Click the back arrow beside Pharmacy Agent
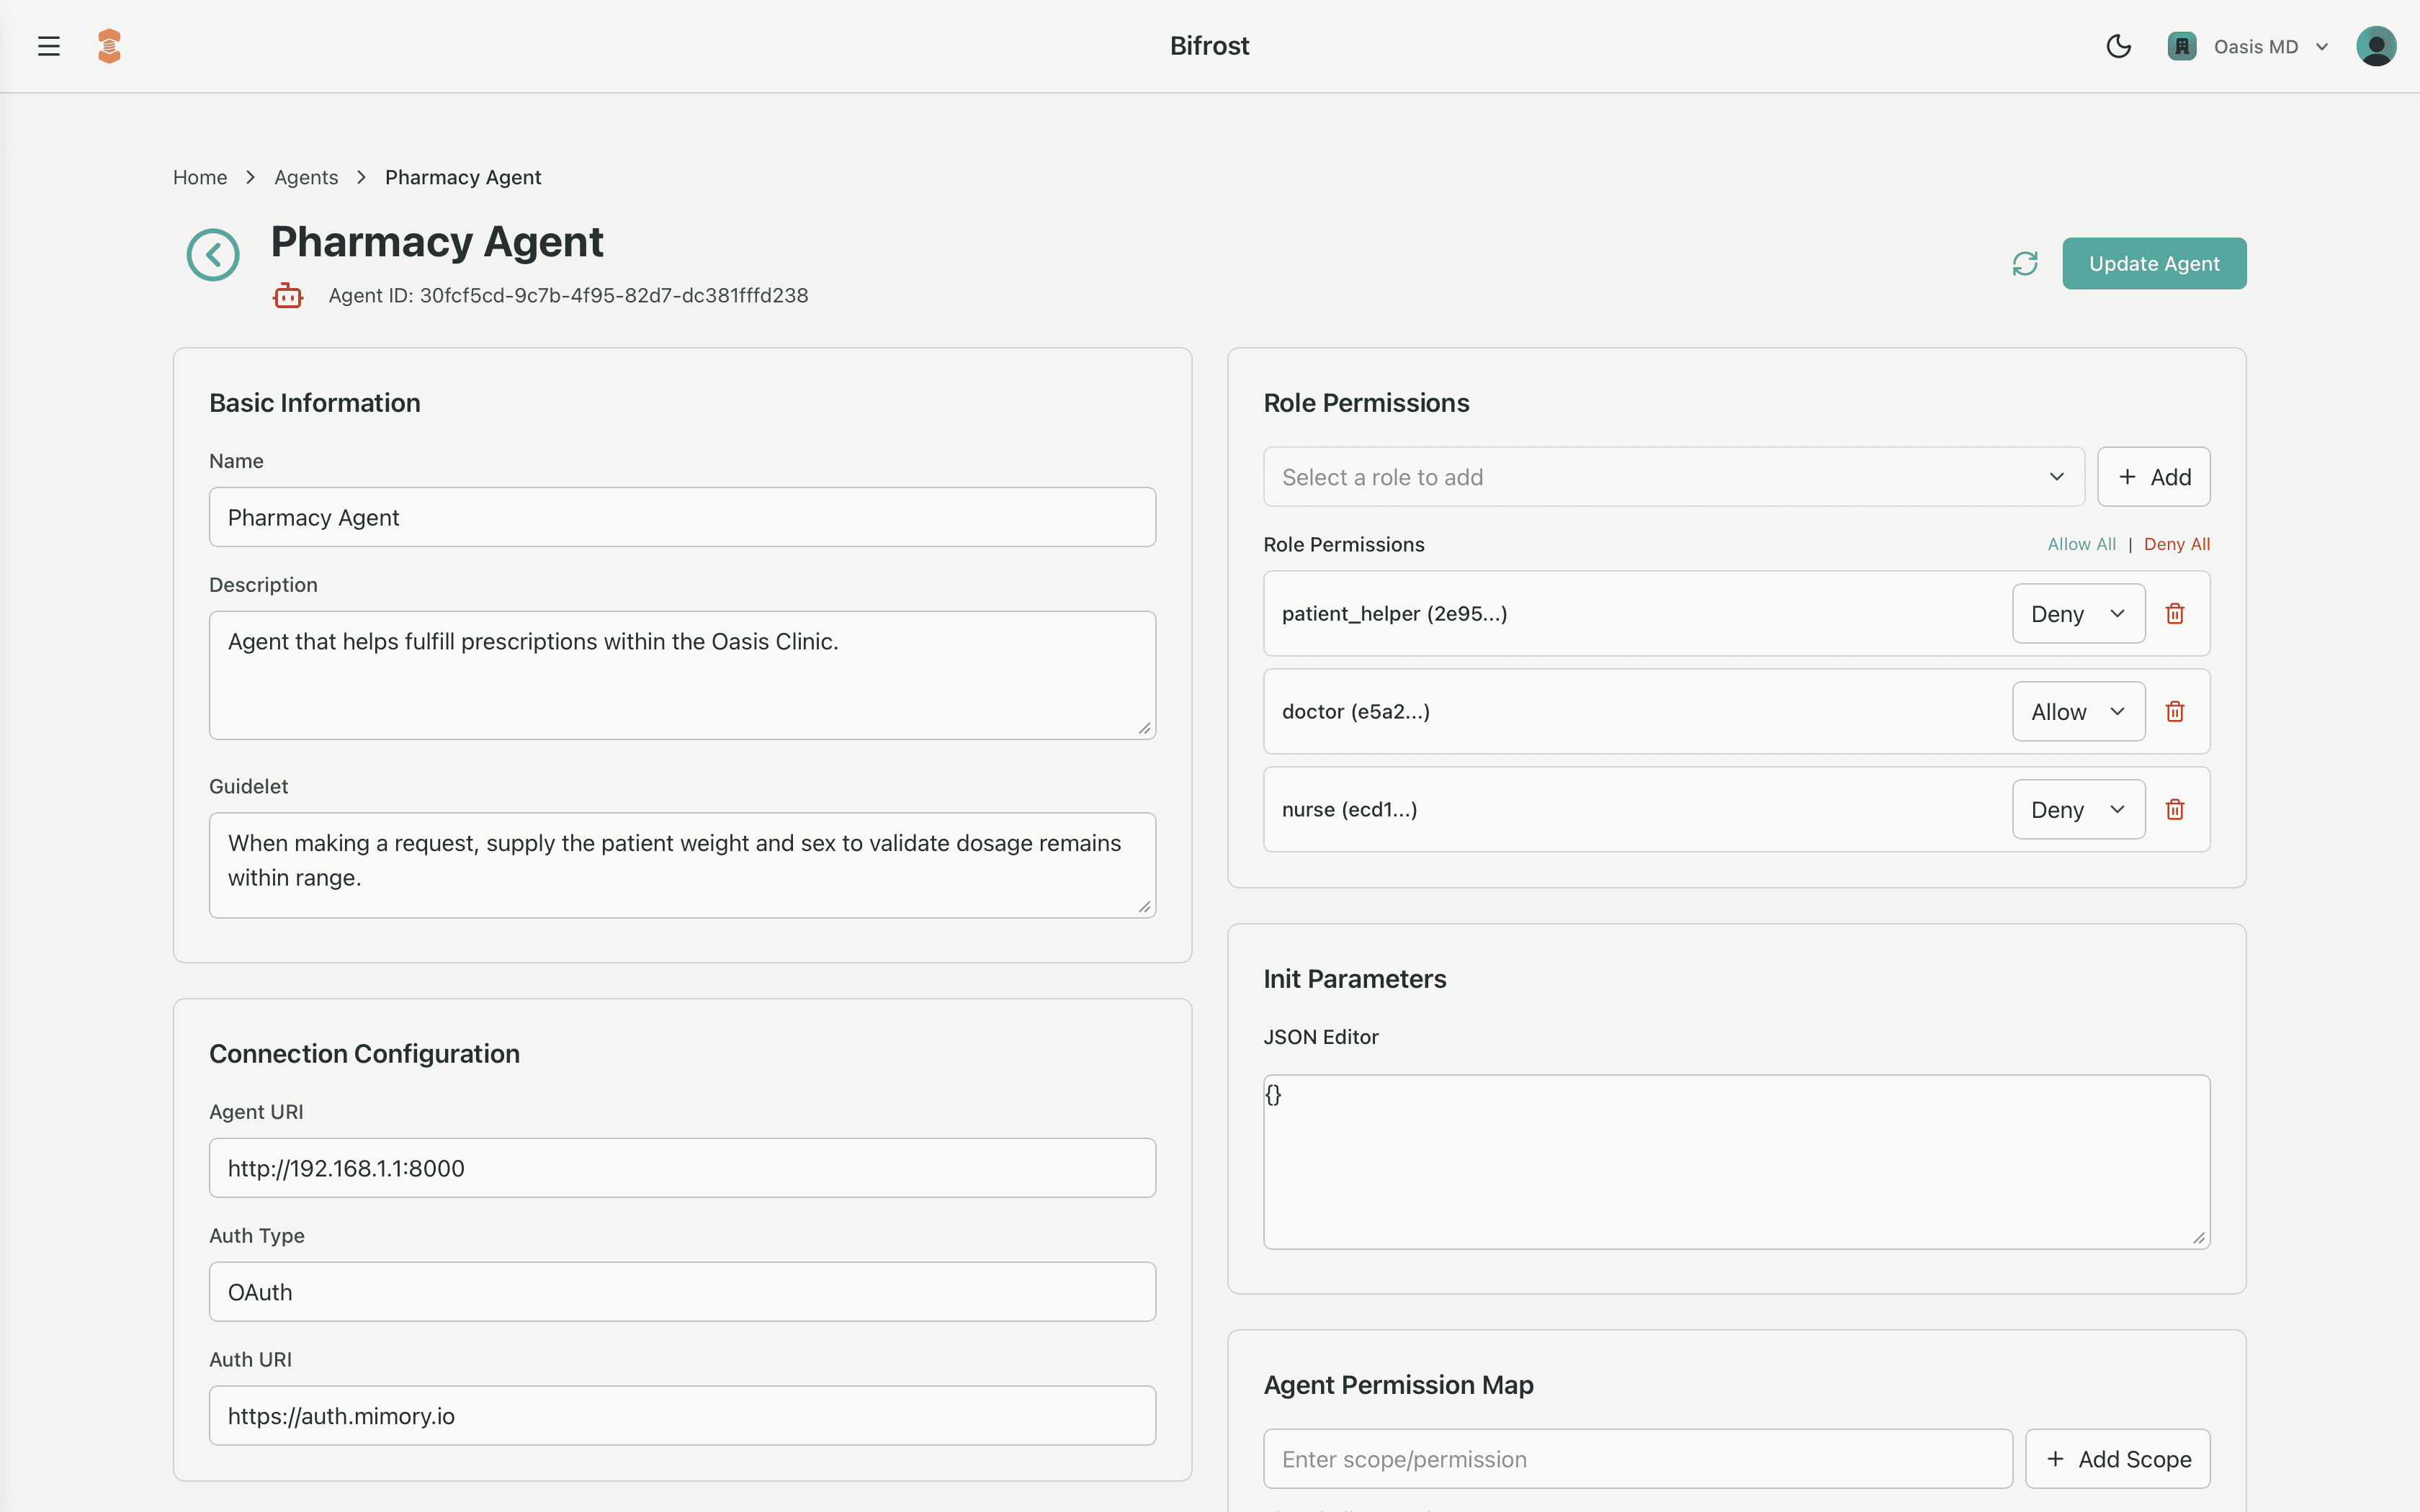Screen dimensions: 2420x1512 point(212,254)
